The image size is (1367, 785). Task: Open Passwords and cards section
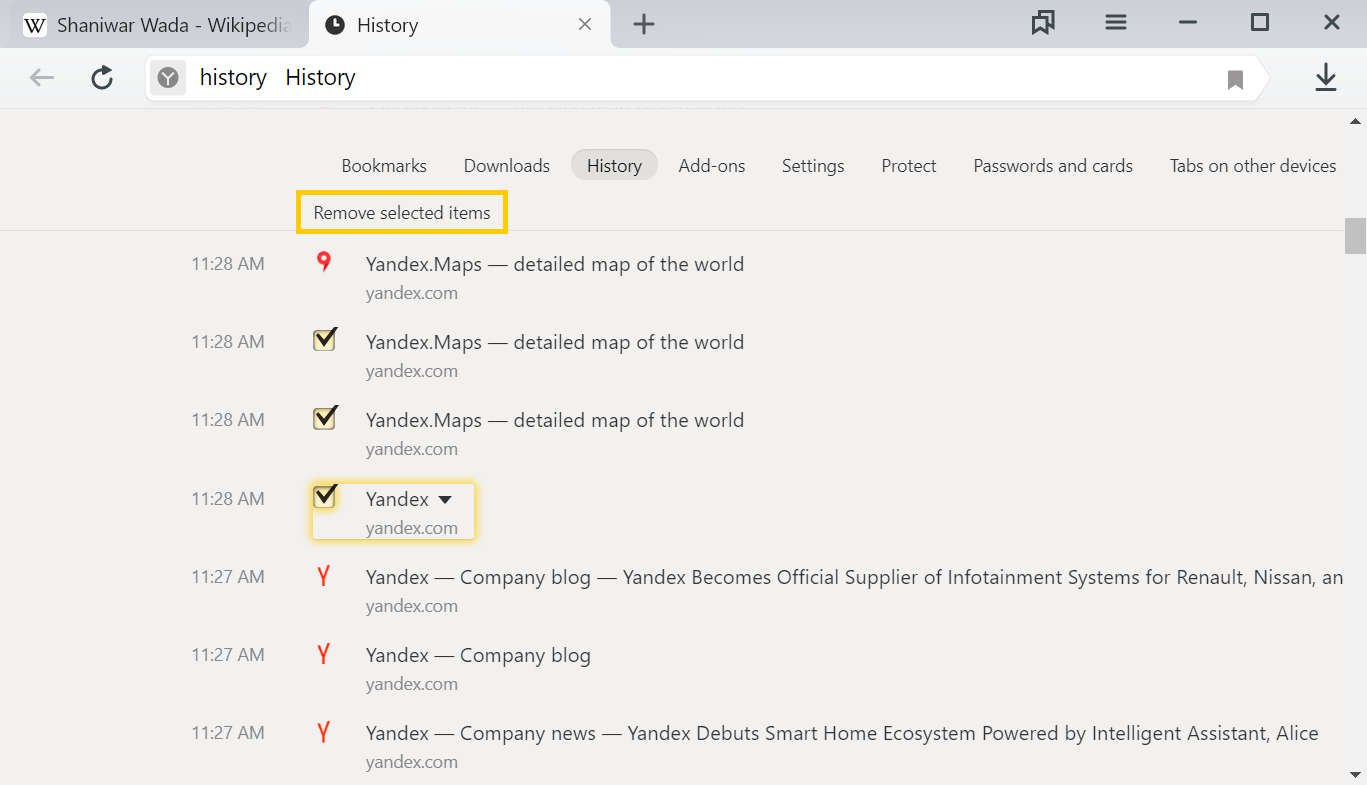click(1053, 166)
